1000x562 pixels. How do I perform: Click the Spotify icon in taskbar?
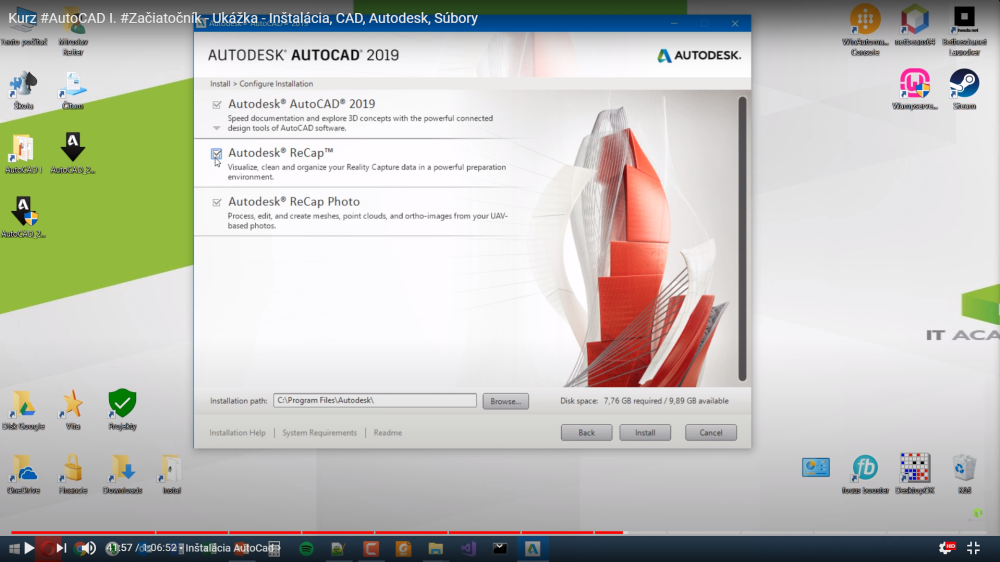coord(306,548)
